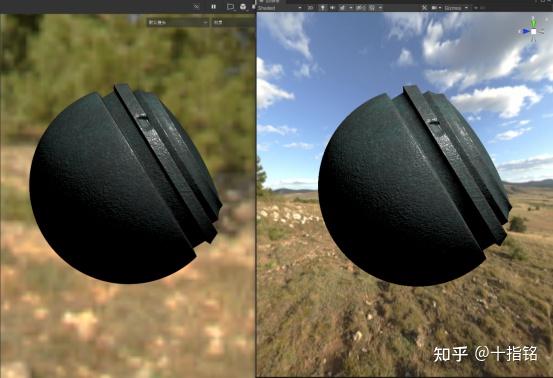Toggle the grid icon in Scene toolbar
The height and width of the screenshot is (378, 553).
tap(372, 8)
